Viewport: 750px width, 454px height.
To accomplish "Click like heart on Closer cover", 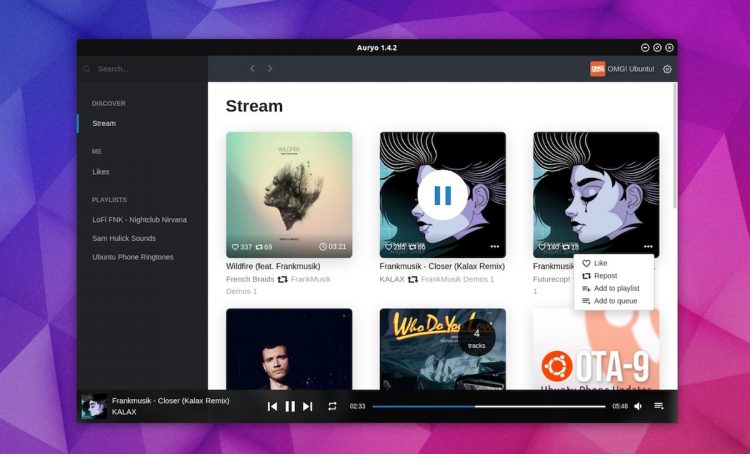I will (x=388, y=247).
